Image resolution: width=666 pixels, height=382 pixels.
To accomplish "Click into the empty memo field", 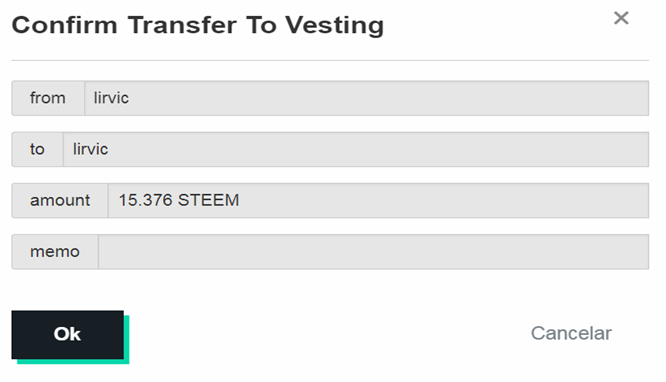I will [x=373, y=252].
